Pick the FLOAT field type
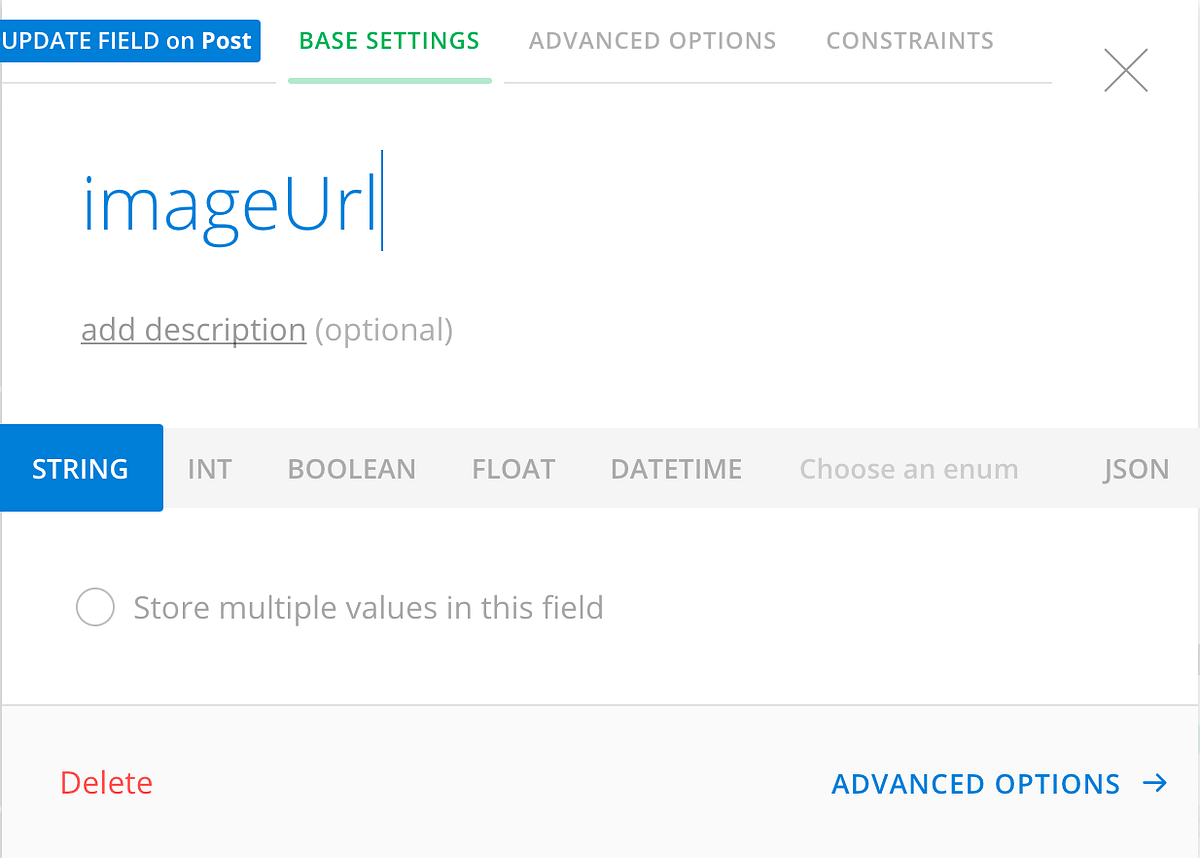 click(513, 469)
